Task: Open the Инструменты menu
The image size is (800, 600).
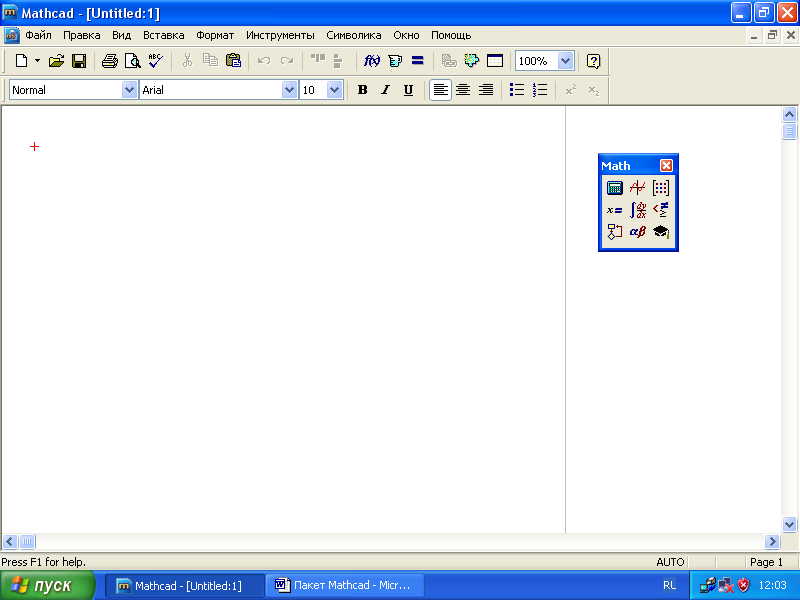Action: click(280, 35)
